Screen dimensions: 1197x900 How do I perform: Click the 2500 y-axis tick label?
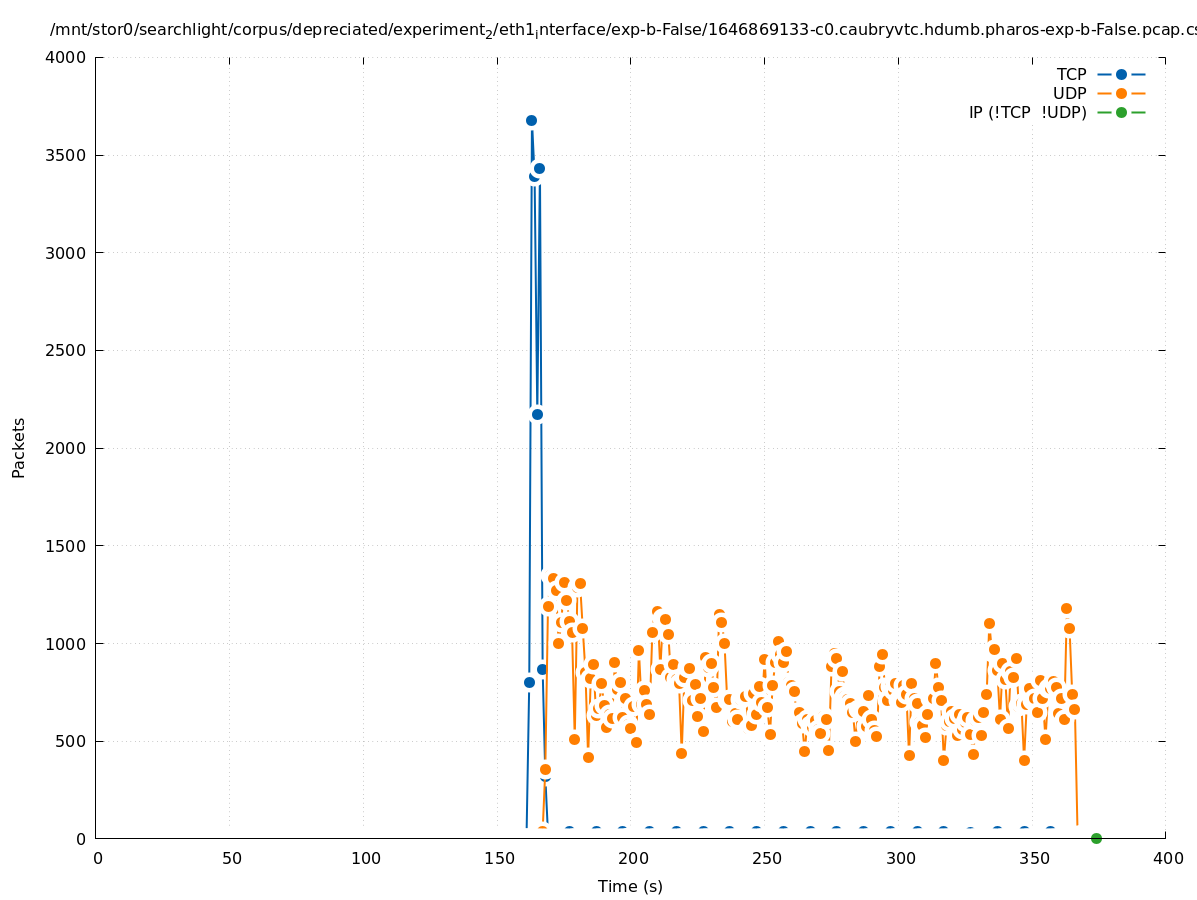click(67, 351)
